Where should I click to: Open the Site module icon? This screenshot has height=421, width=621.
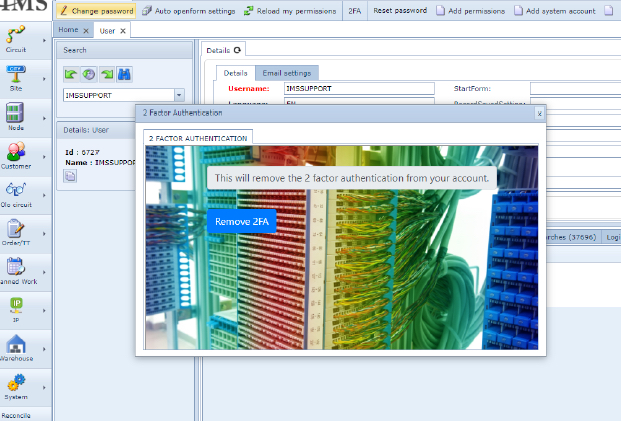(15, 74)
